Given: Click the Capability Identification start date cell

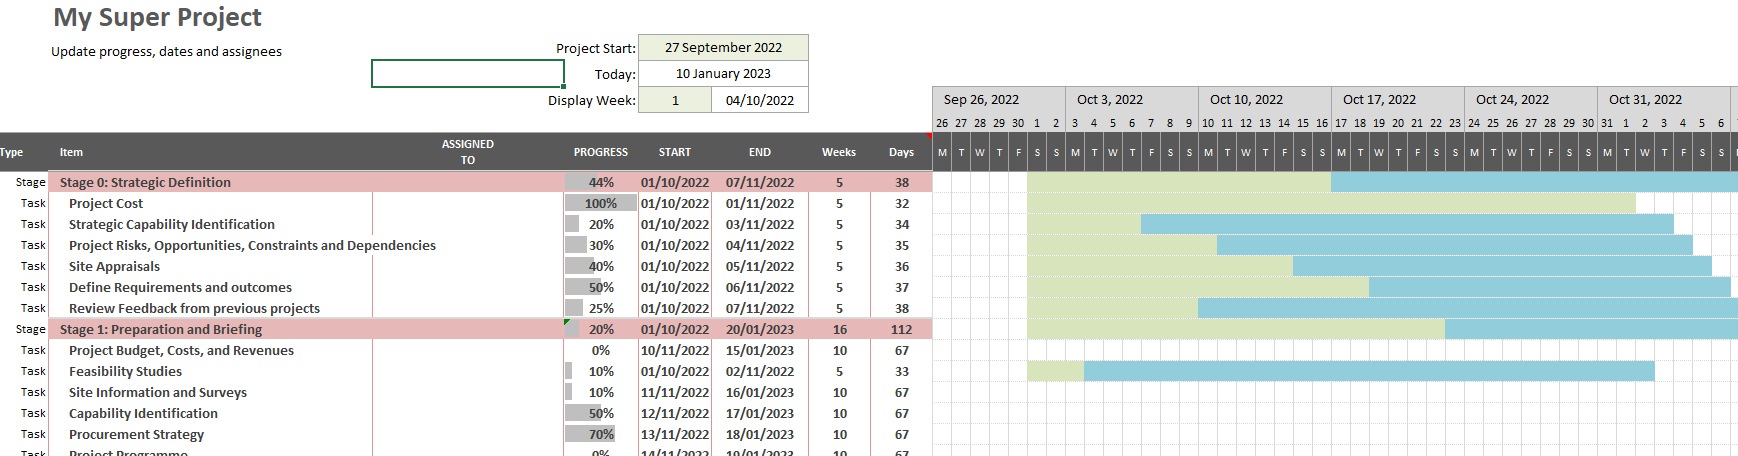Looking at the screenshot, I should tap(675, 414).
